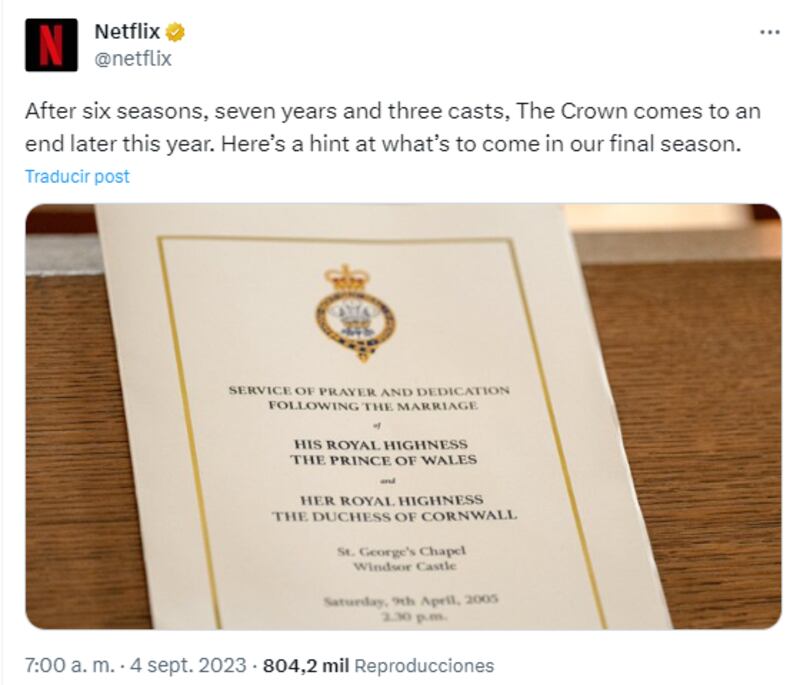Click the Saturday, 9th April, 2005 date line
Viewport: 800px width, 685px height.
coord(410,600)
